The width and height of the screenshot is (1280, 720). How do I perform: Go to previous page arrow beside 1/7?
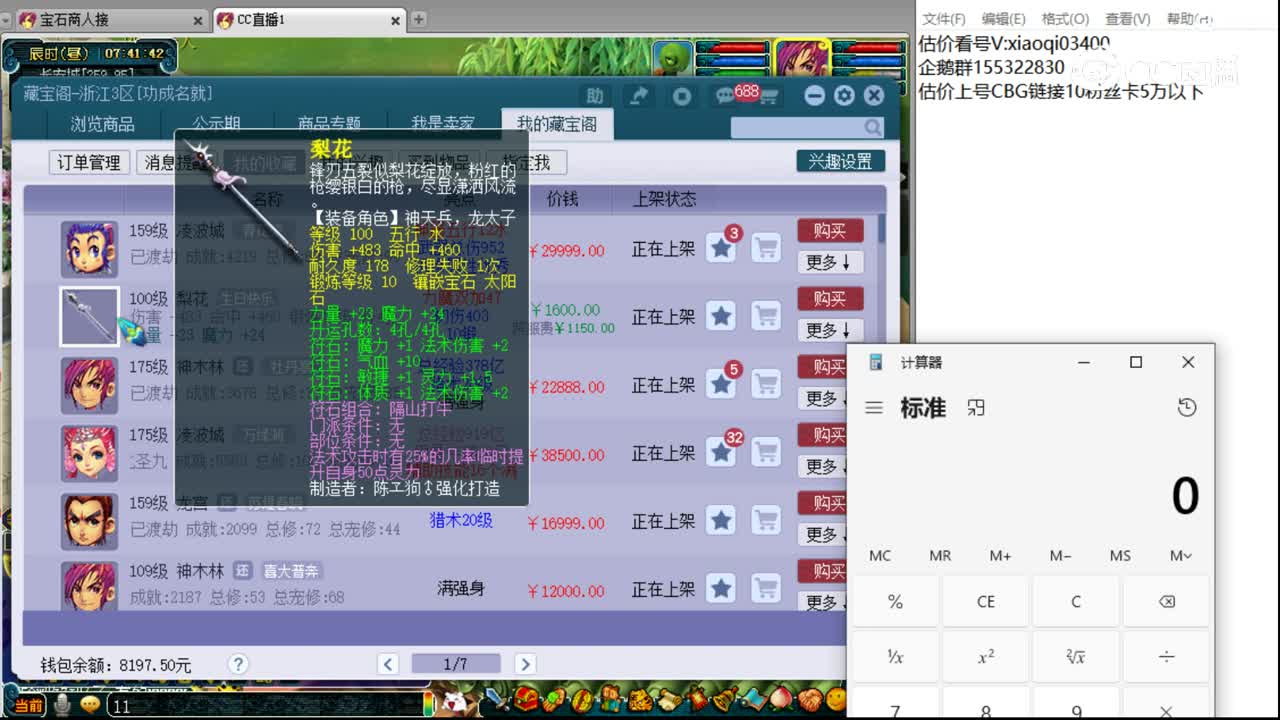[x=389, y=664]
